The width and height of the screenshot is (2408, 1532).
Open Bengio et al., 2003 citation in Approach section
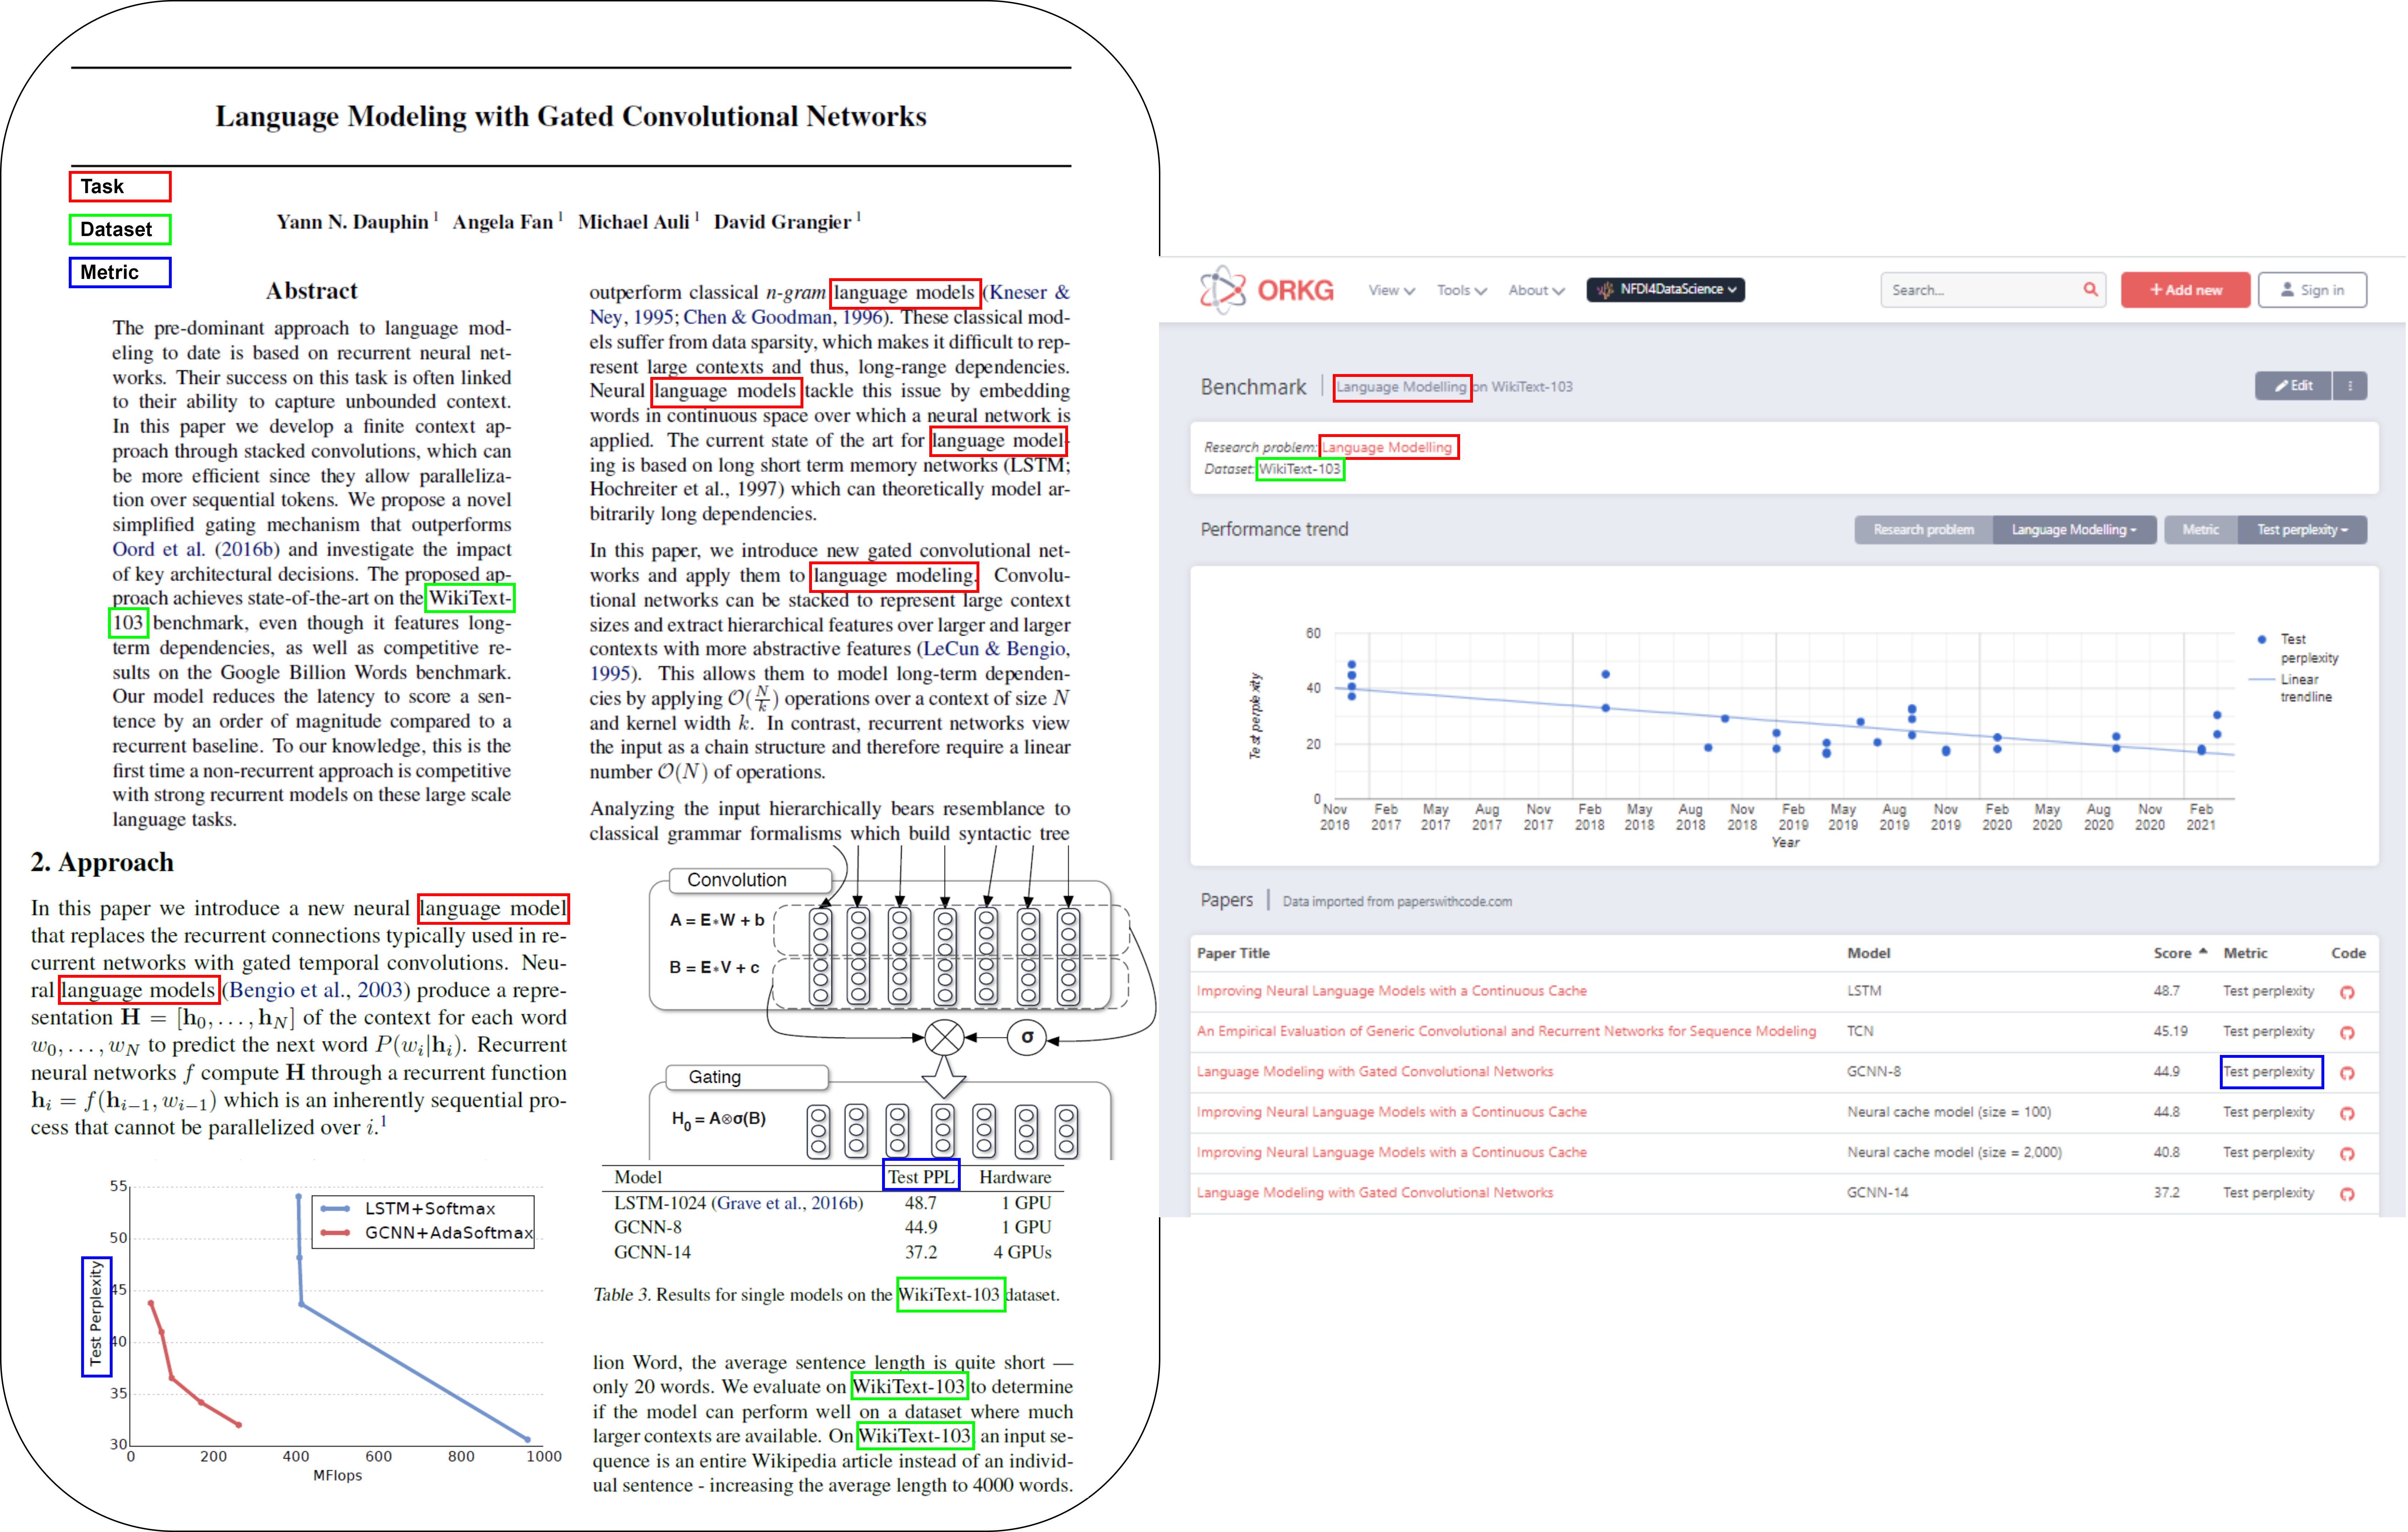pos(316,990)
